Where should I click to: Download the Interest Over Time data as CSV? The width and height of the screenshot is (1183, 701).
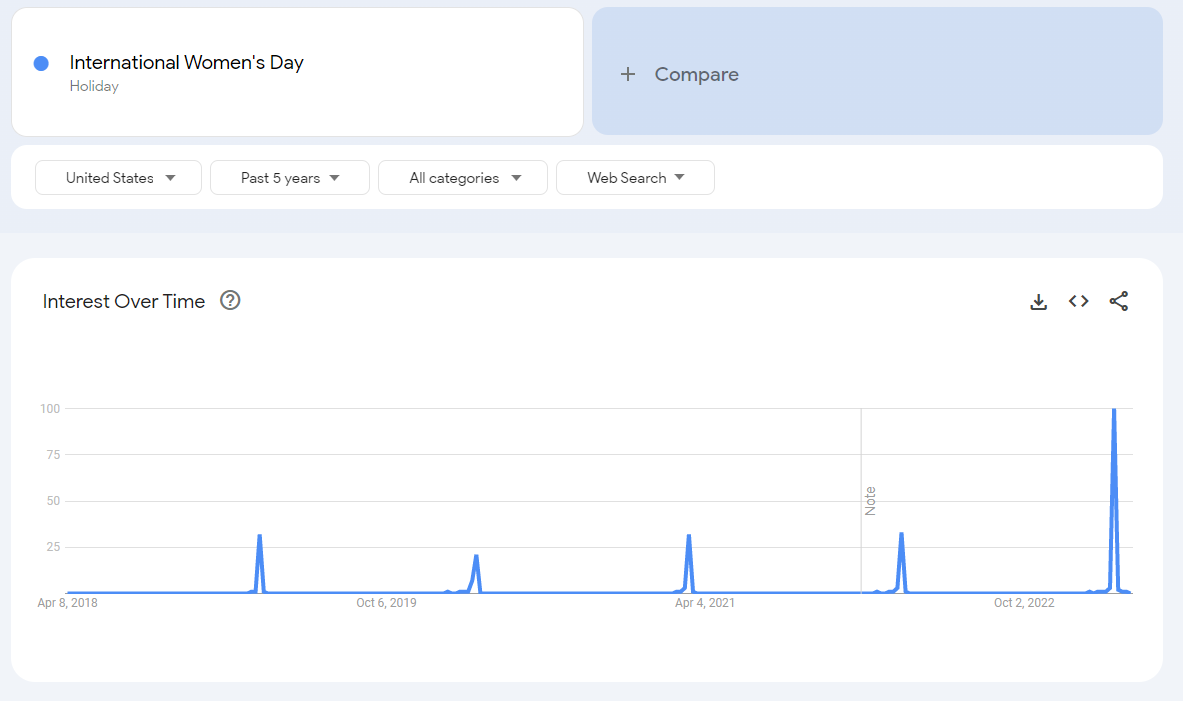coord(1039,301)
